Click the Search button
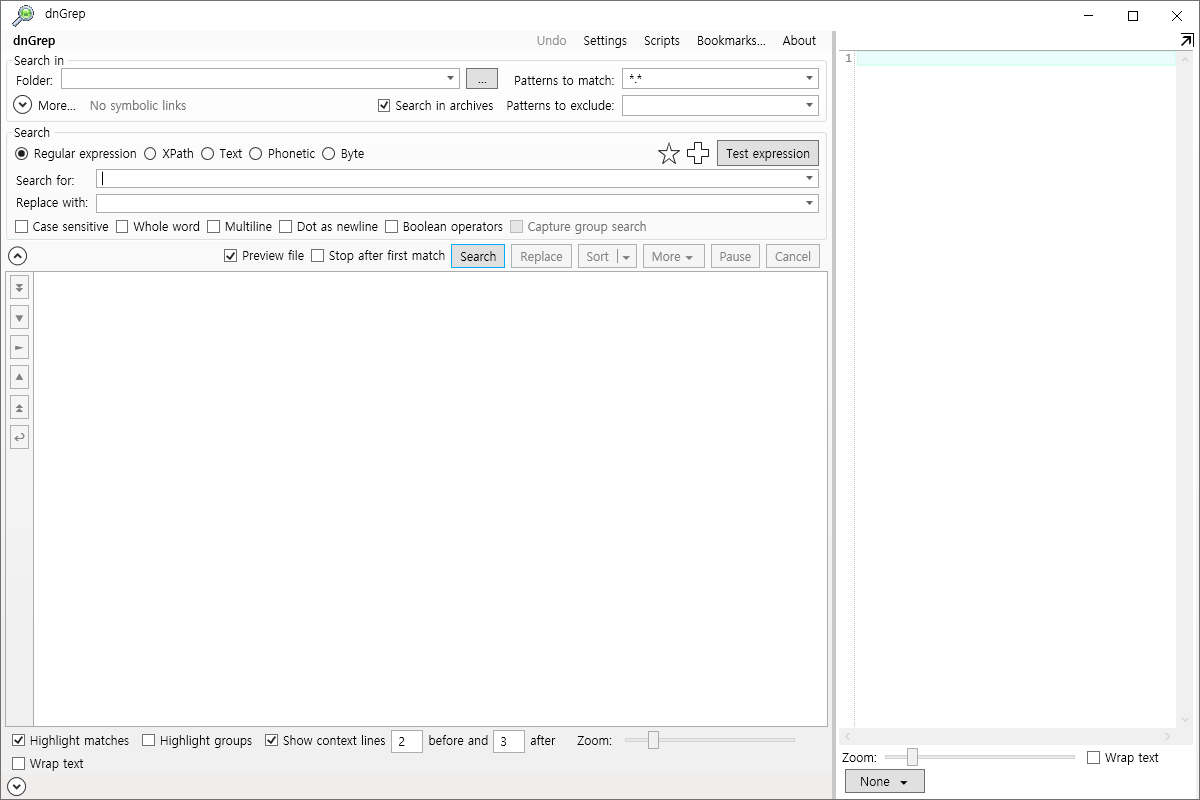 (478, 257)
